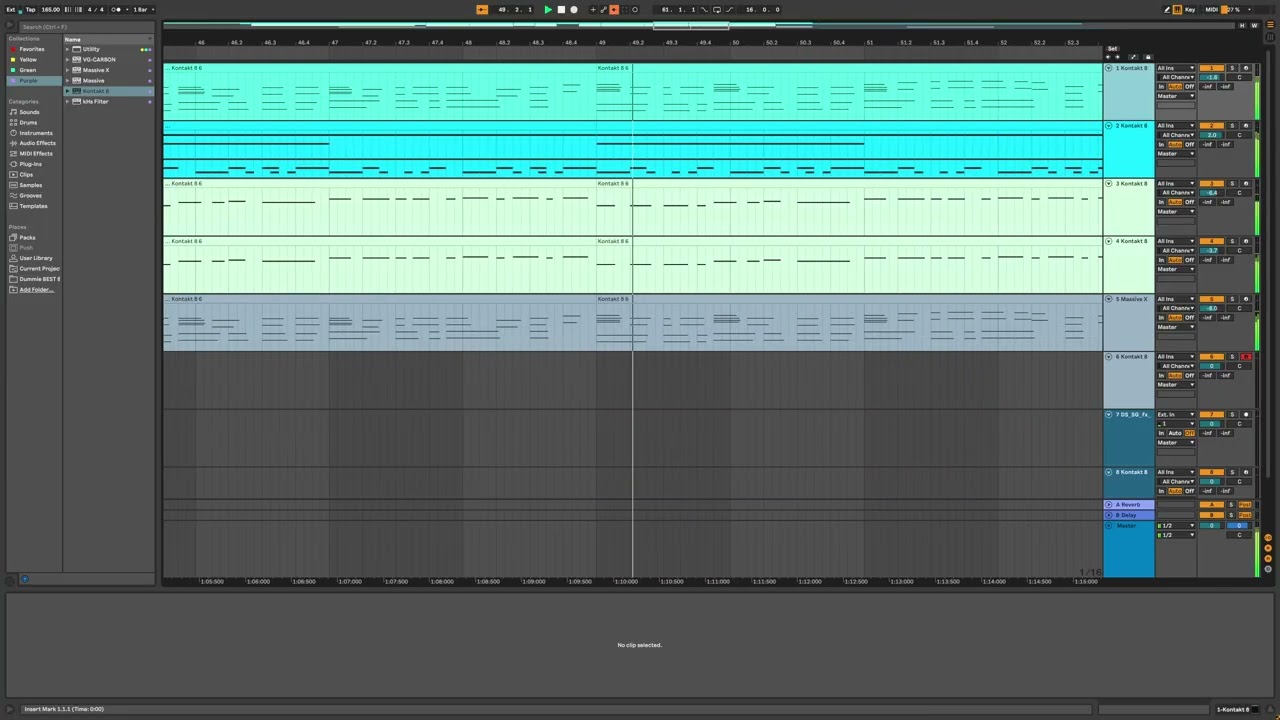Image resolution: width=1280 pixels, height=720 pixels.
Task: Open Samples category in browser
Action: coord(30,185)
